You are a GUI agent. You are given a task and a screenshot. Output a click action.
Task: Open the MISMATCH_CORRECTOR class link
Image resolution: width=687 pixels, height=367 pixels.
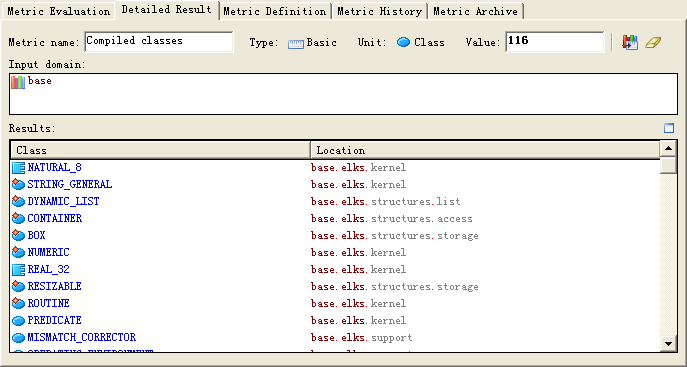pos(81,337)
